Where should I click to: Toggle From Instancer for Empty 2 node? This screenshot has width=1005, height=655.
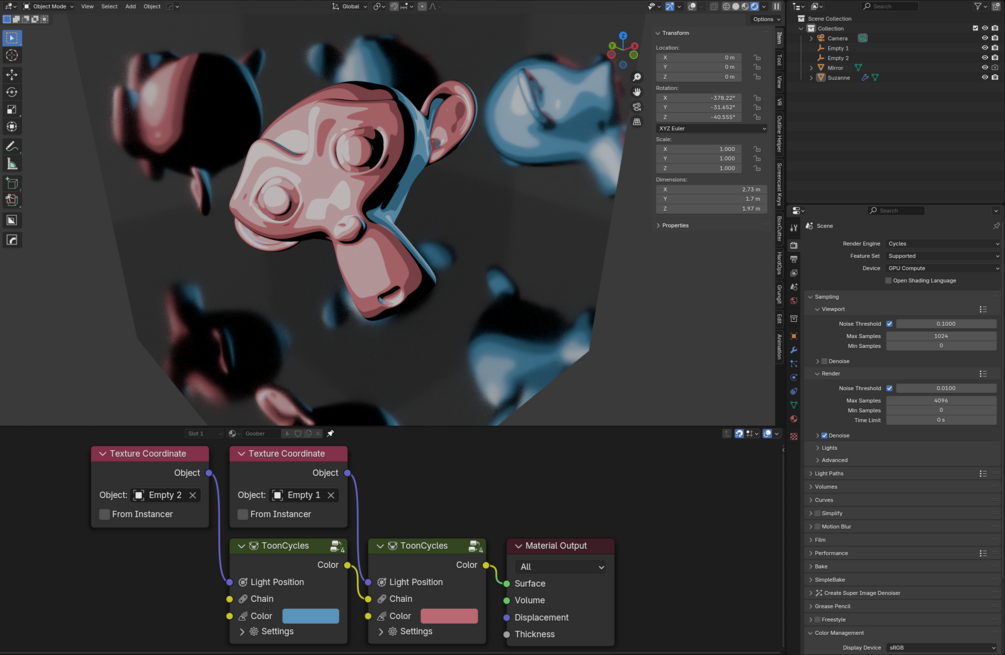click(x=104, y=514)
